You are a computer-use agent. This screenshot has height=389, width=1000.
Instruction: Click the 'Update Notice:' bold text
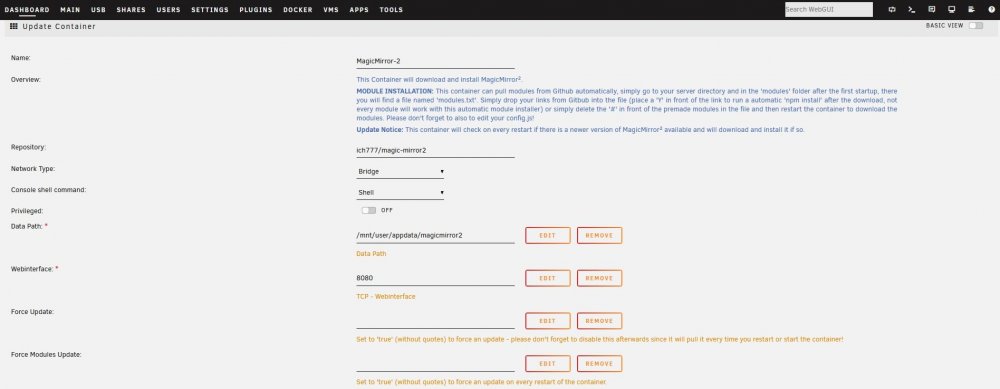(x=379, y=129)
